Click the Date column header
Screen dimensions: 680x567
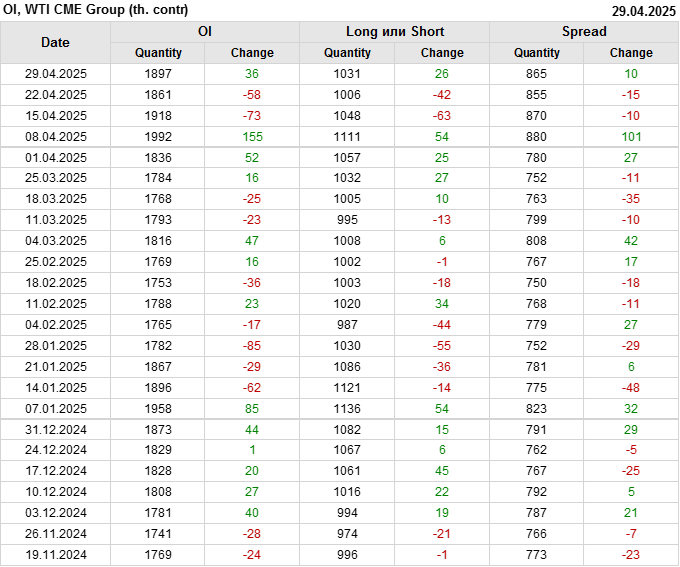[x=55, y=42]
